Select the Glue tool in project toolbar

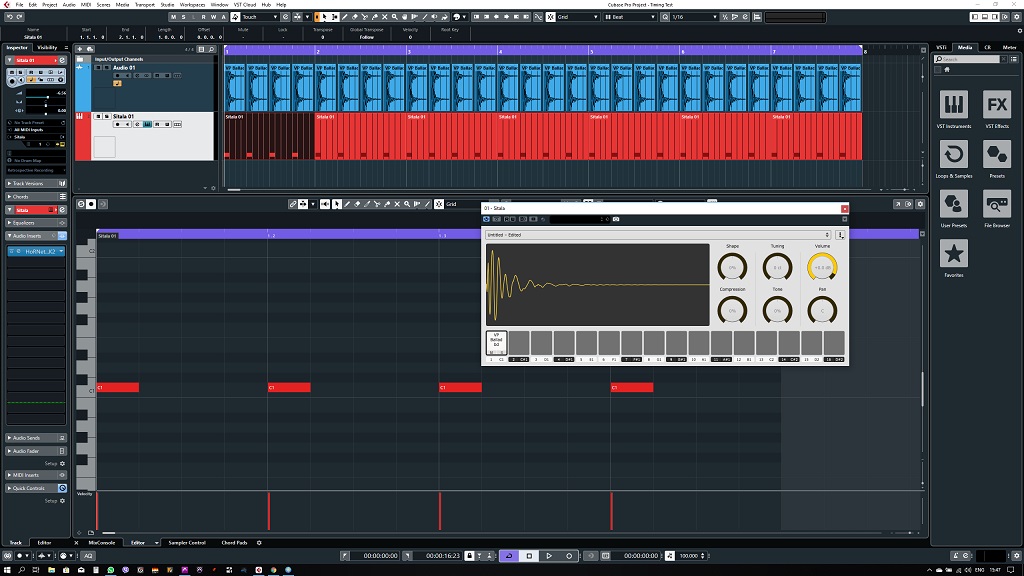pyautogui.click(x=375, y=17)
